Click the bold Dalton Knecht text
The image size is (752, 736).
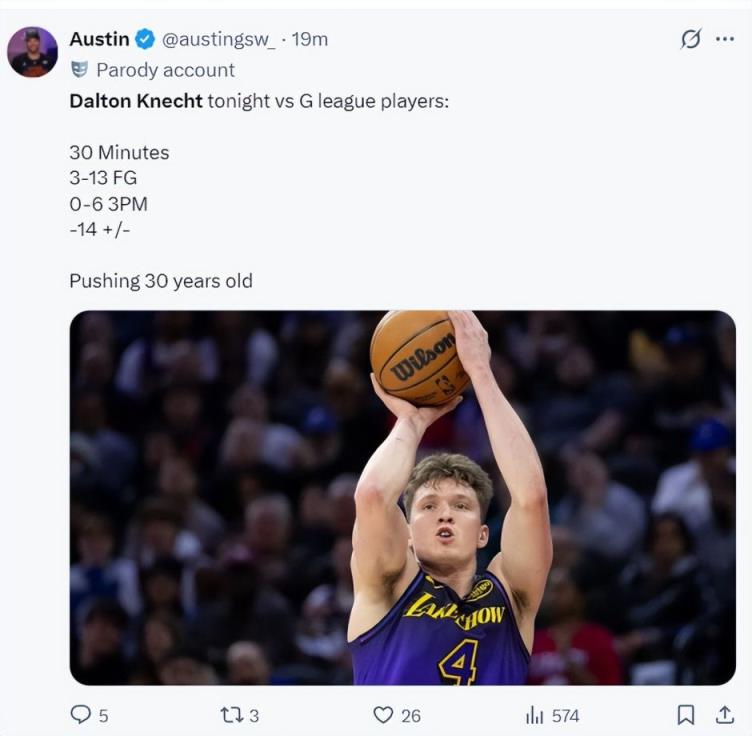tap(135, 101)
